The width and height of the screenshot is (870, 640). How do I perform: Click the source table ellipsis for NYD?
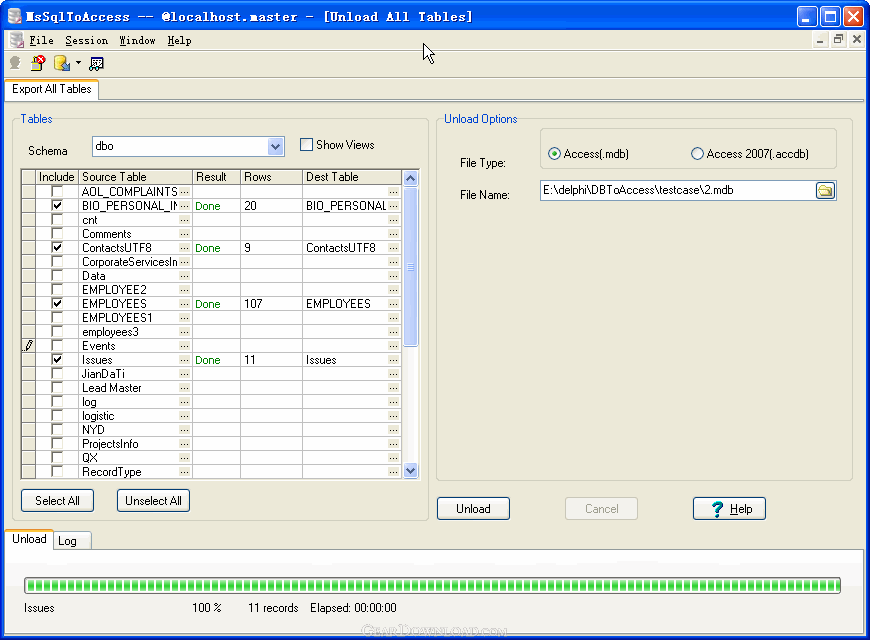click(185, 430)
